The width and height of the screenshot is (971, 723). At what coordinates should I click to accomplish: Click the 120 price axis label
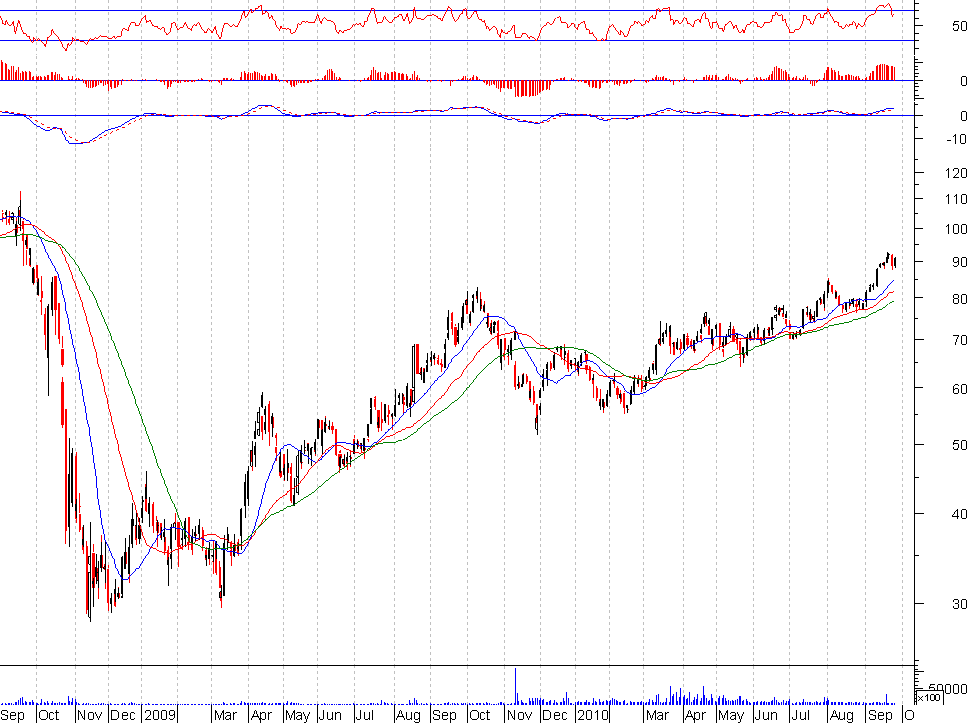coord(956,173)
